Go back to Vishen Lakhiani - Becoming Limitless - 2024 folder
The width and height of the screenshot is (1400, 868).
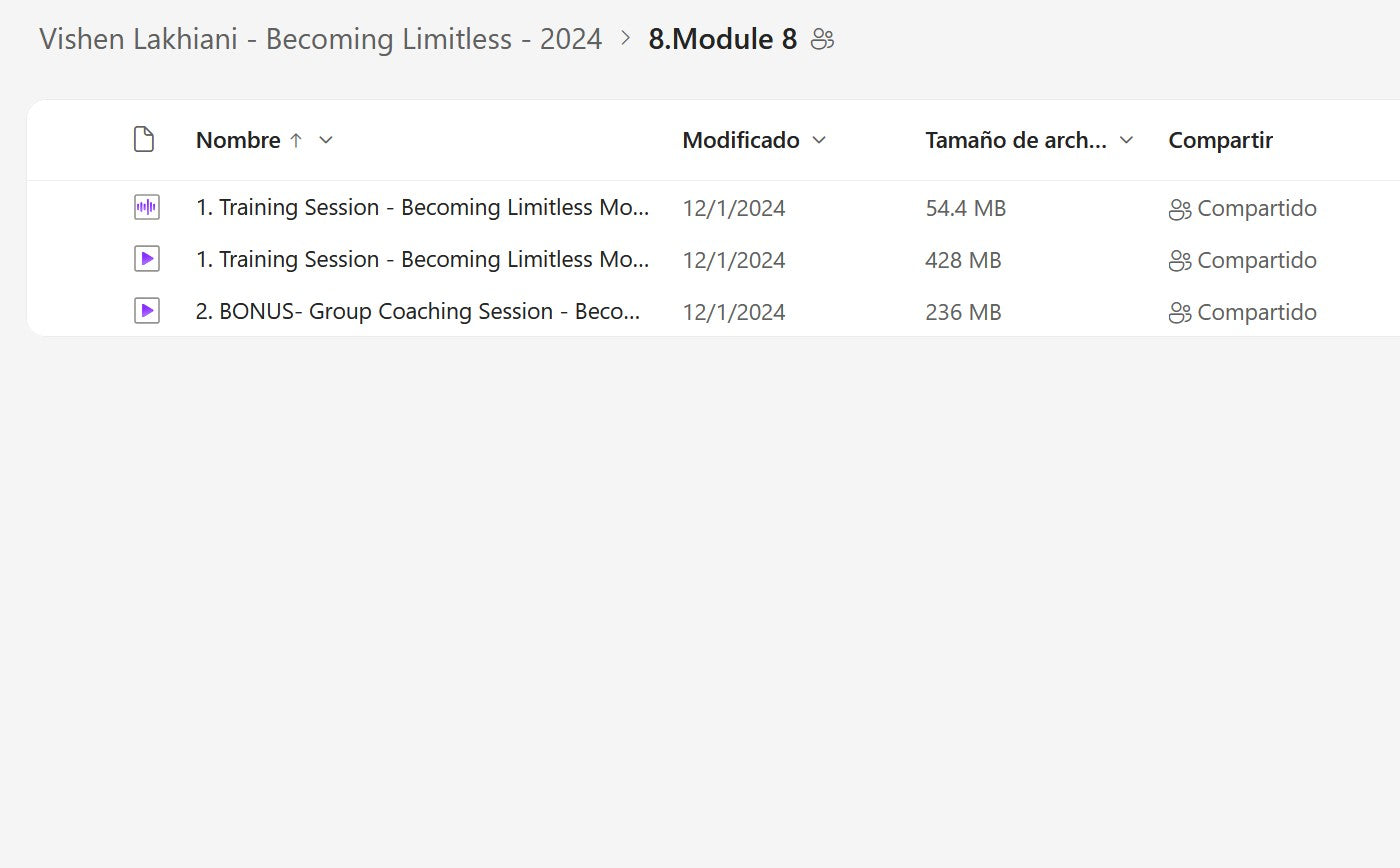coord(320,40)
